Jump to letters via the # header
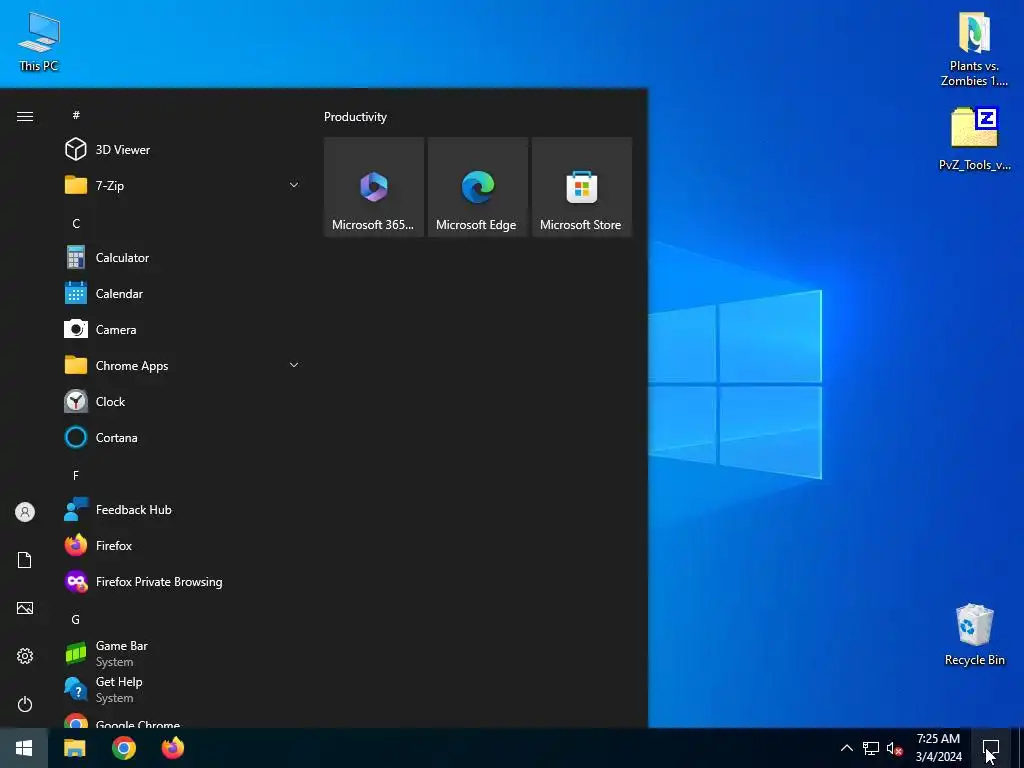 [76, 115]
